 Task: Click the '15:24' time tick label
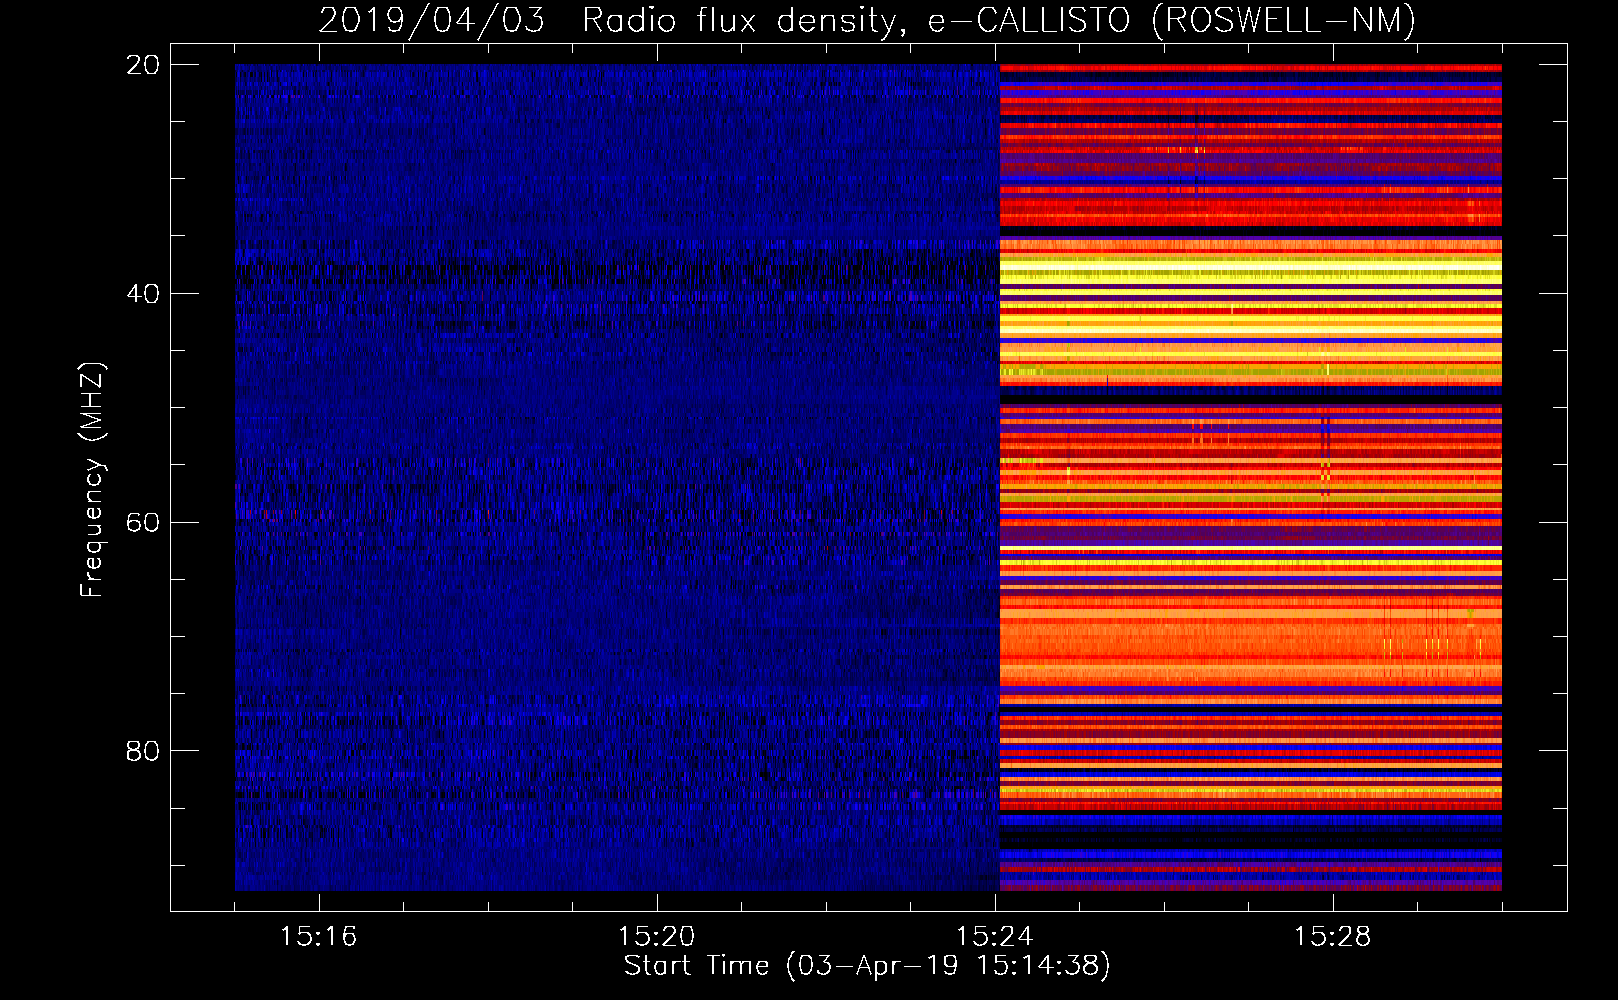coord(994,937)
